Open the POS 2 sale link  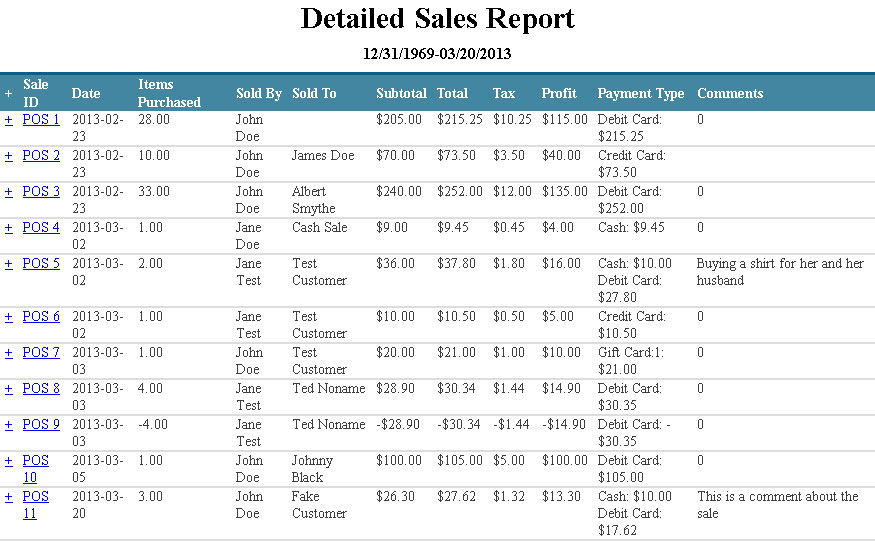[41, 156]
